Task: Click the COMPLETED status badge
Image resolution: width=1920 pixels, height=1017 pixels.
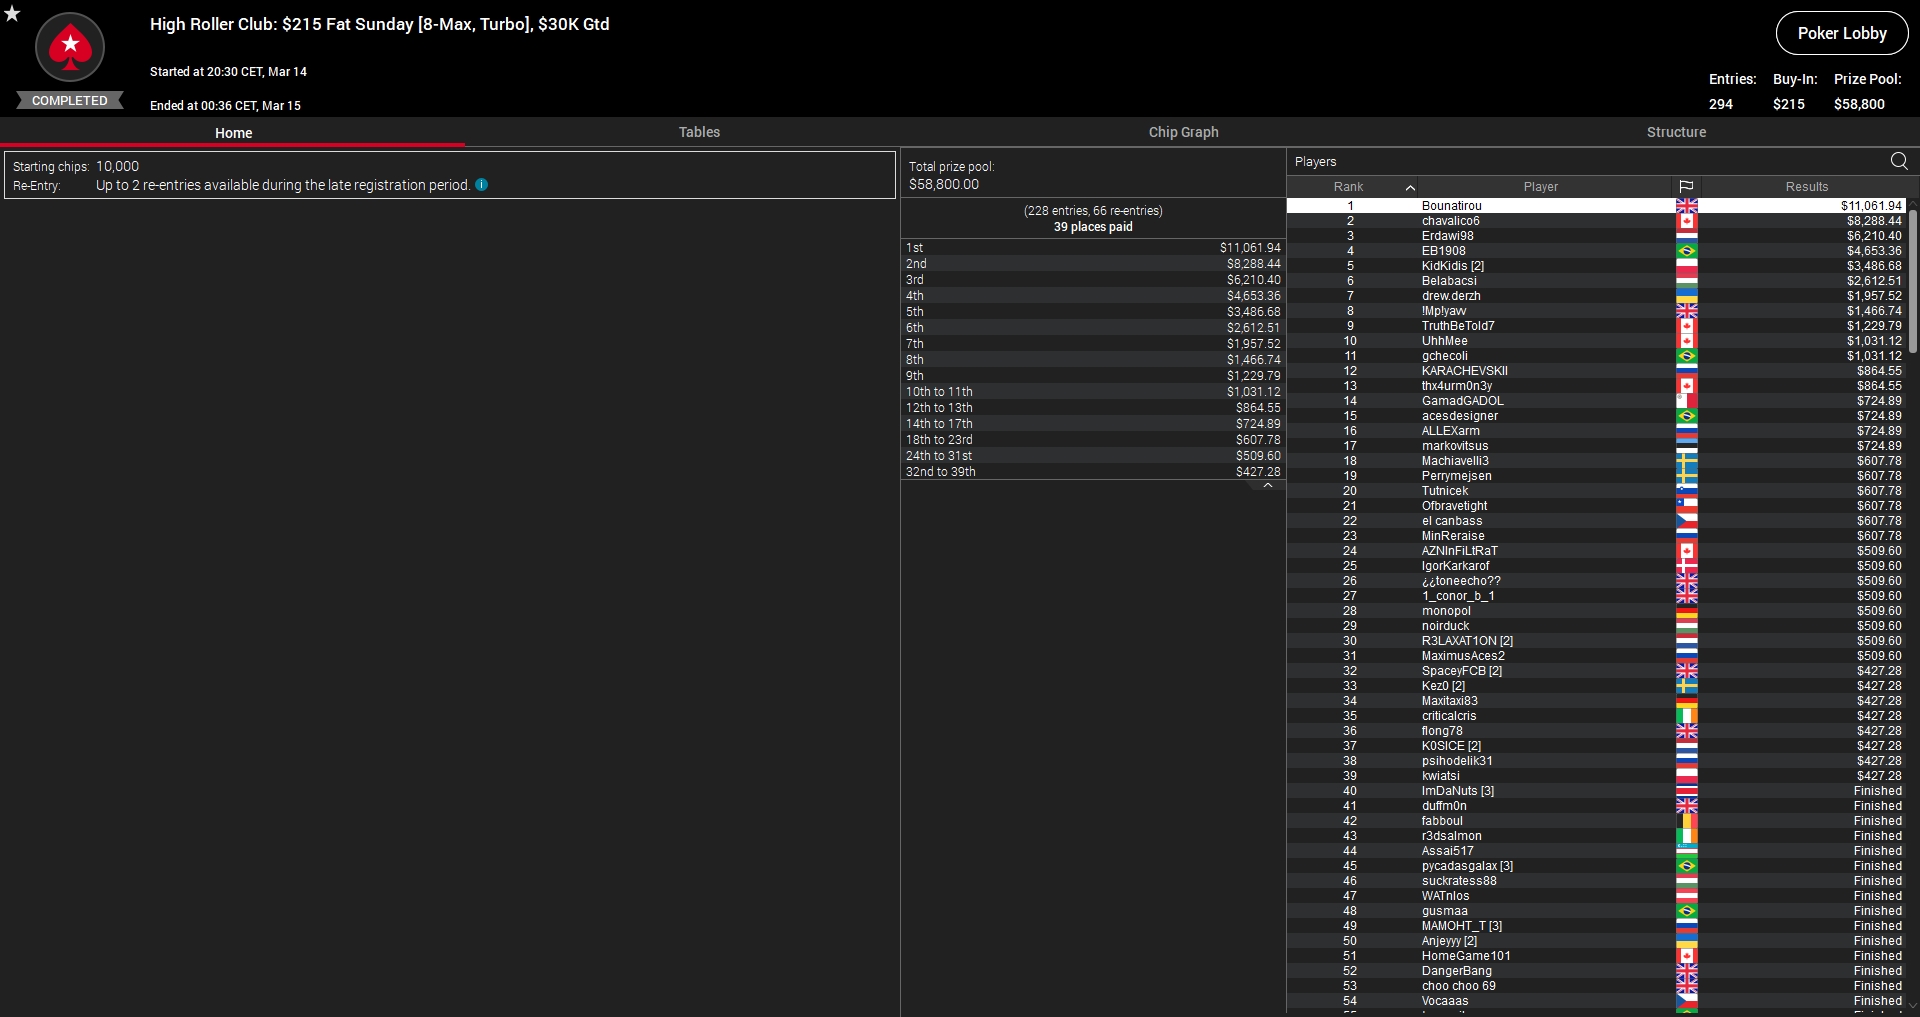Action: coord(69,100)
